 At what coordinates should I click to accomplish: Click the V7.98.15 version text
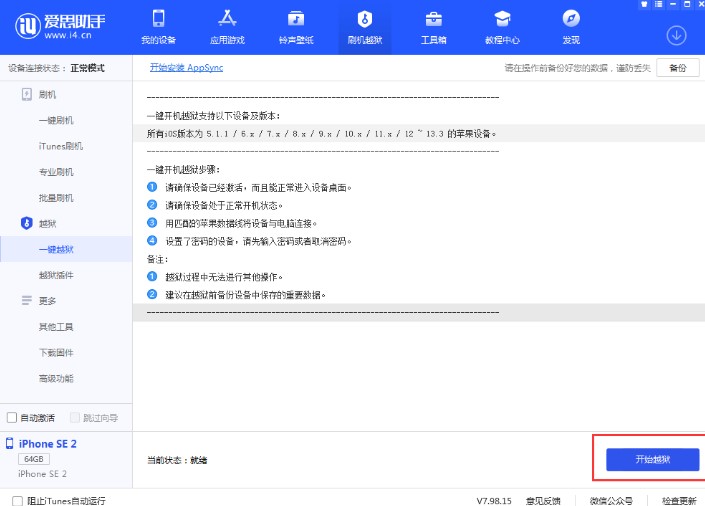pyautogui.click(x=494, y=501)
